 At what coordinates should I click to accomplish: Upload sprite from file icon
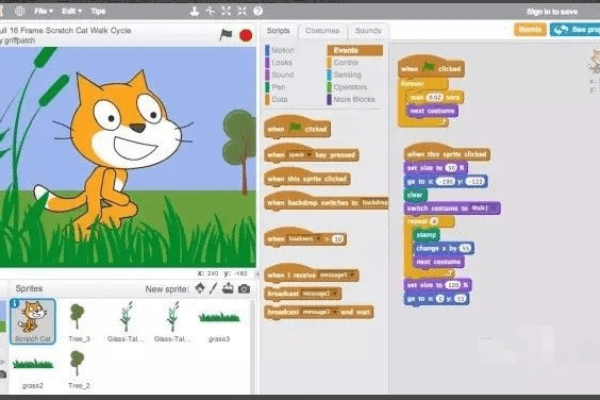[228, 288]
